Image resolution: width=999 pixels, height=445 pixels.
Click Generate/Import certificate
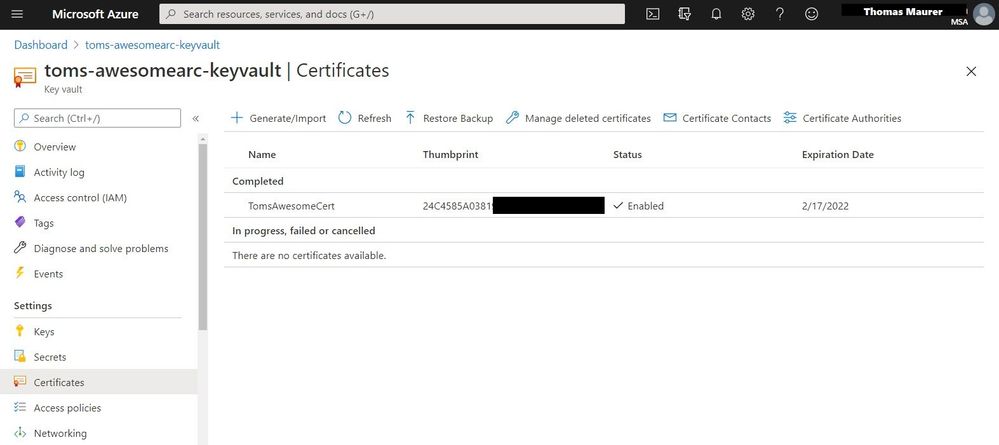click(x=278, y=118)
